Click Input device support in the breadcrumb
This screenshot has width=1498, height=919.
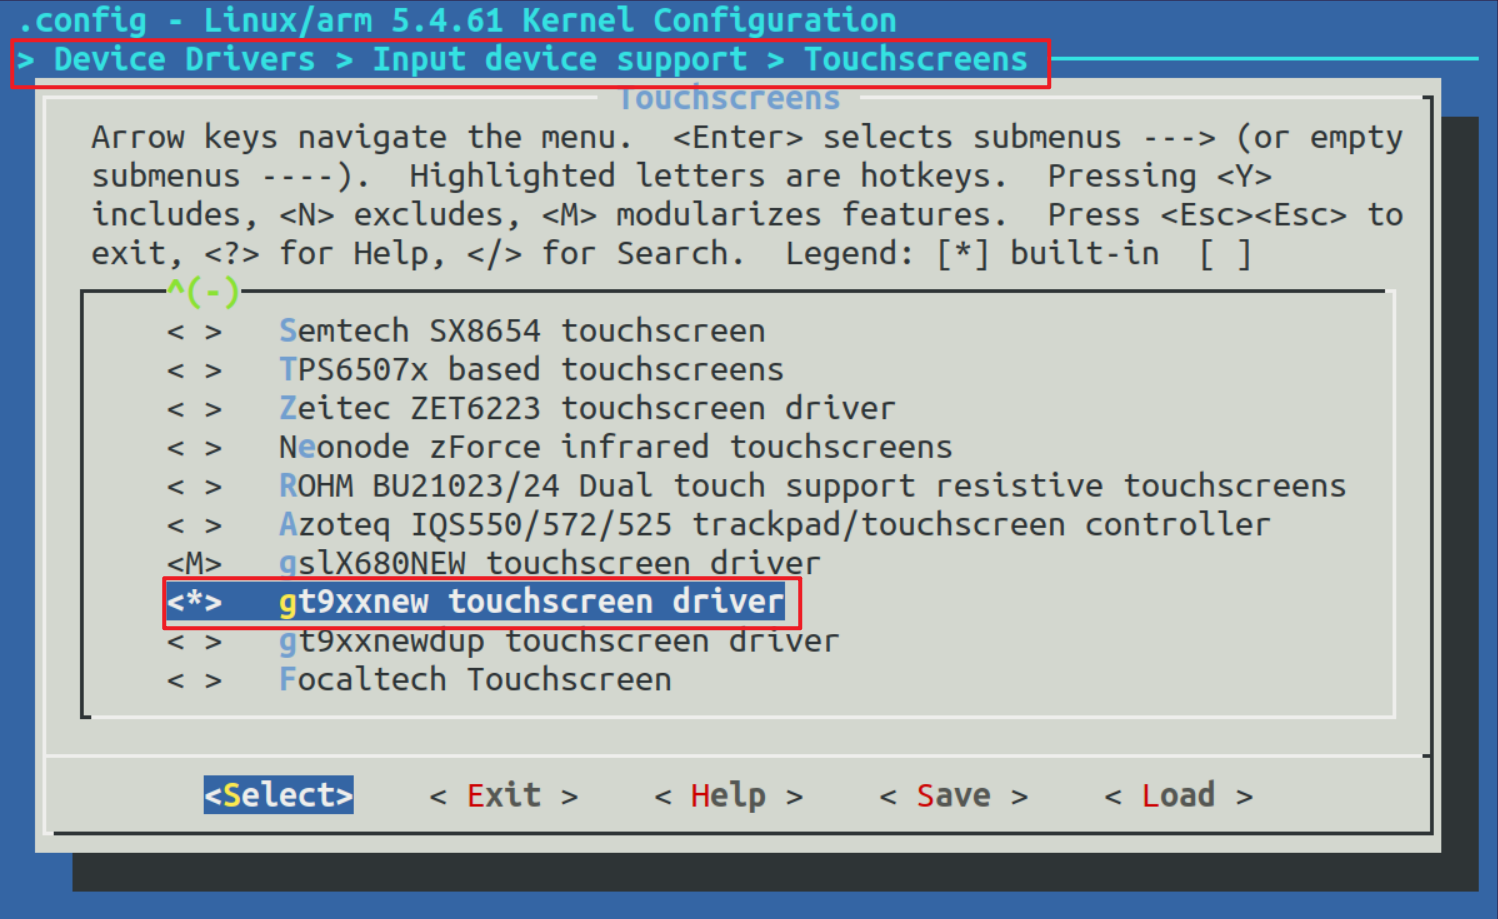(x=559, y=60)
